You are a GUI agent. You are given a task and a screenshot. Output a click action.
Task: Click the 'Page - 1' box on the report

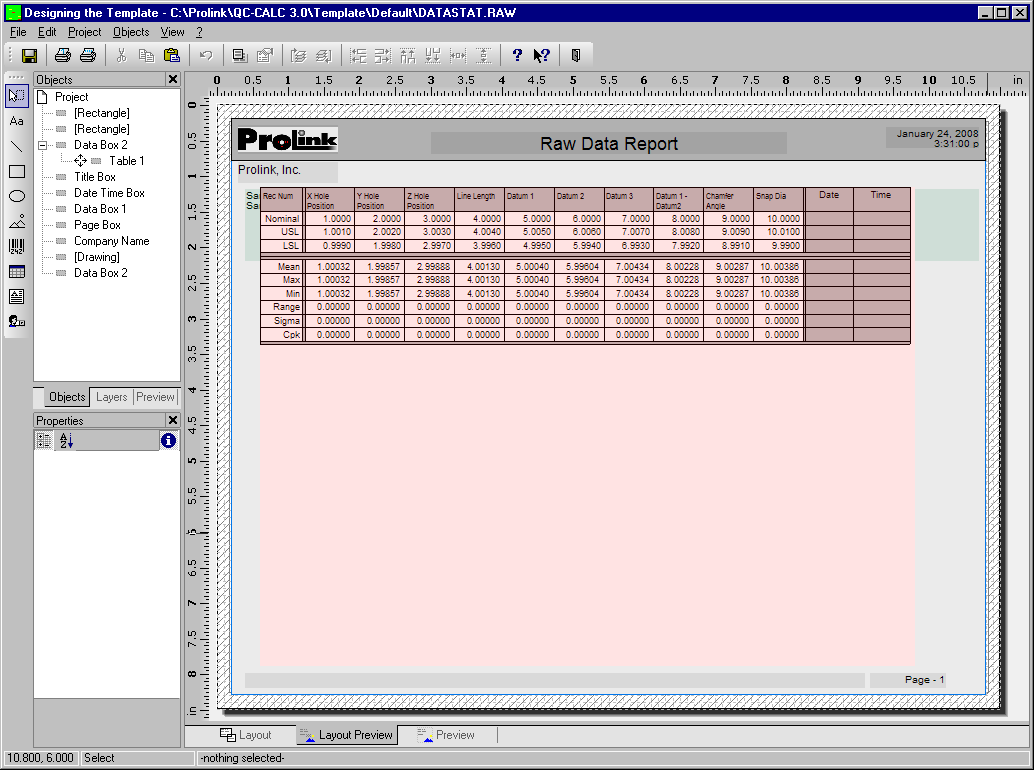click(x=907, y=680)
